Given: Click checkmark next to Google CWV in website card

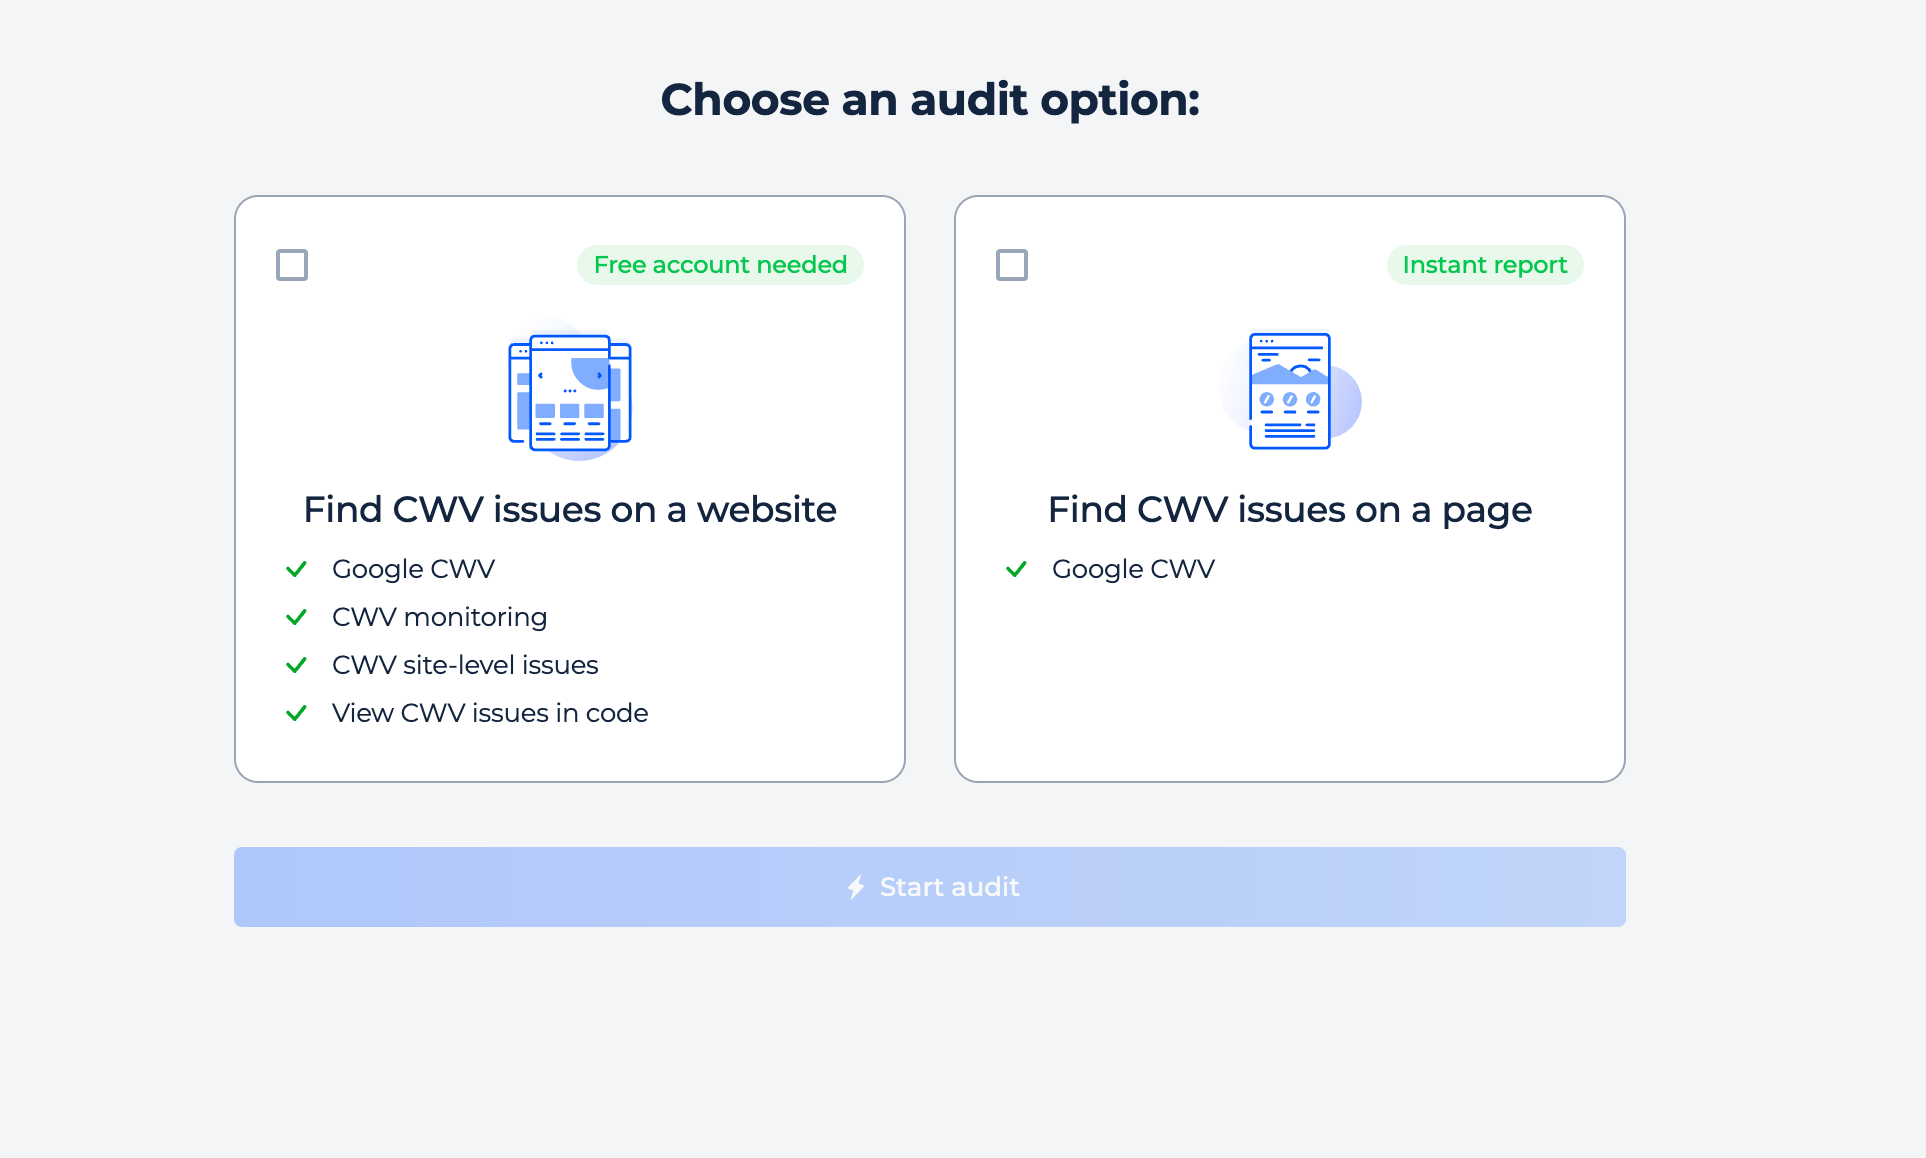Looking at the screenshot, I should click(x=296, y=569).
